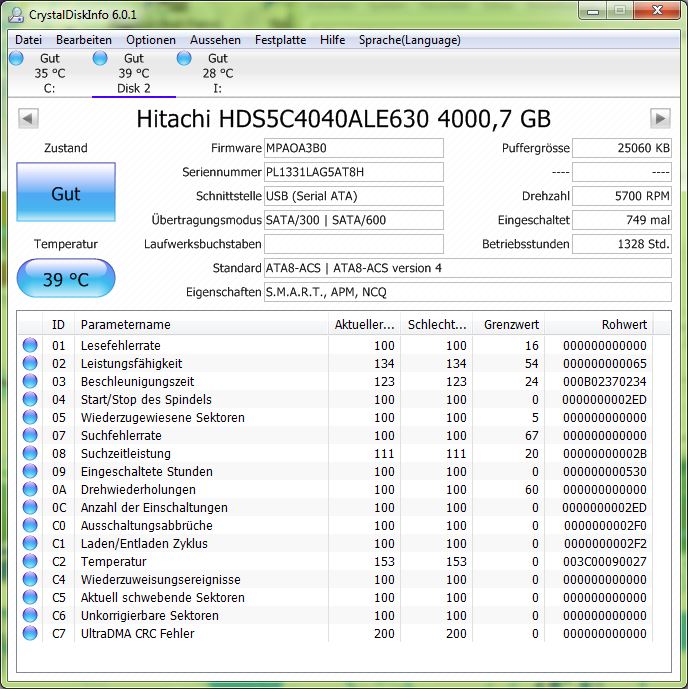Click the blue status orb for drive I:

(x=184, y=58)
